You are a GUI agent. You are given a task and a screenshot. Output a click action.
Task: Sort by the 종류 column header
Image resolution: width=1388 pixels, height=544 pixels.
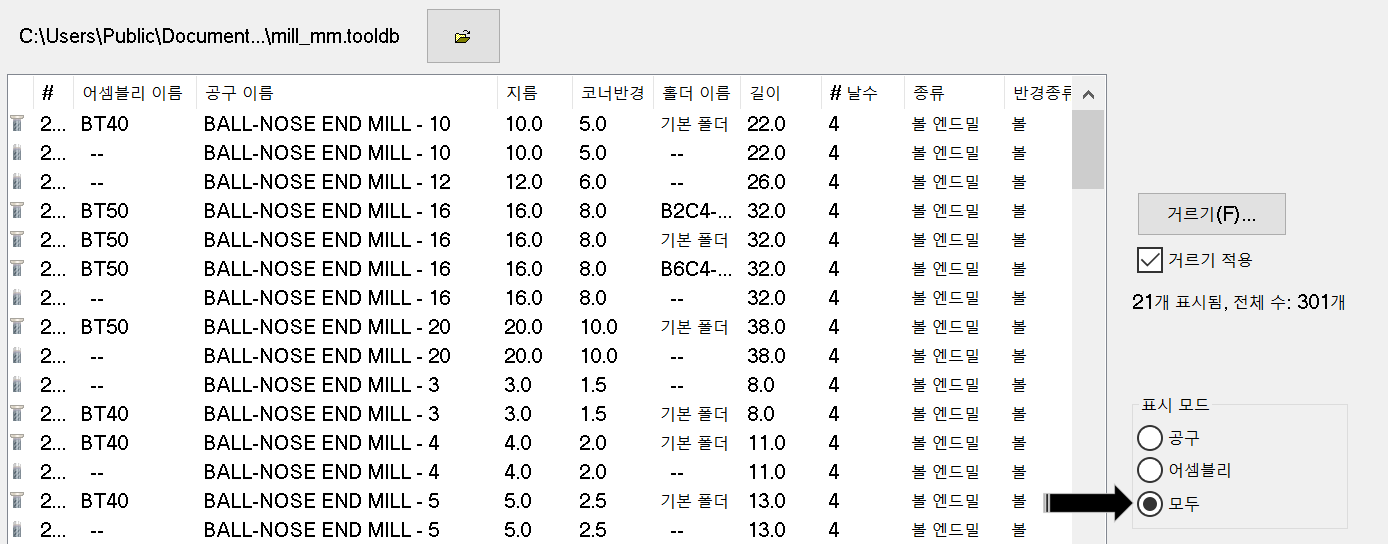click(953, 93)
